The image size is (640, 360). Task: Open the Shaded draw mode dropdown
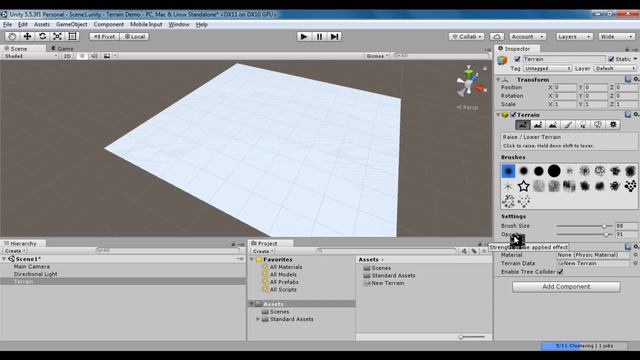pos(31,56)
